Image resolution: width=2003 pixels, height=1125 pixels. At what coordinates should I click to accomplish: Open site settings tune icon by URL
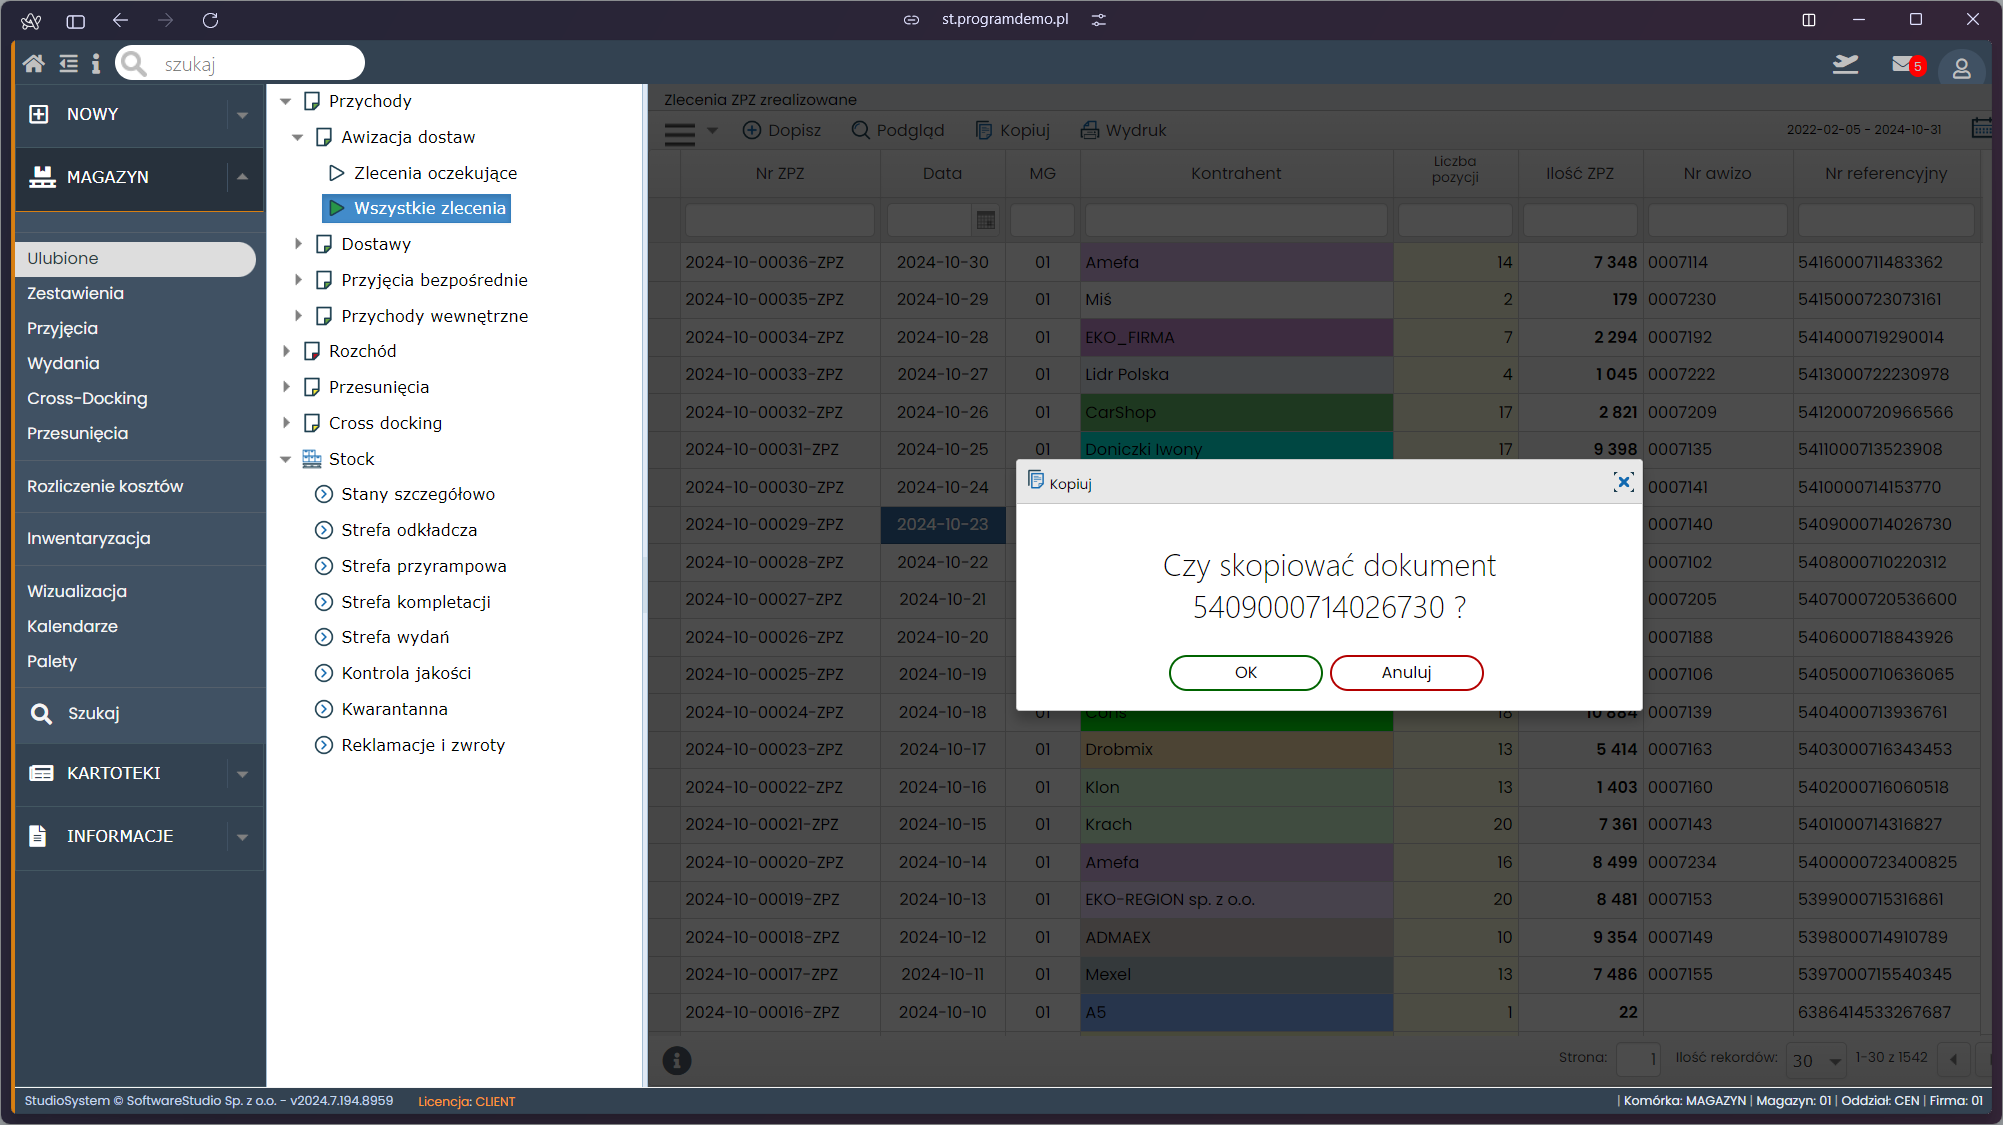[x=1098, y=20]
